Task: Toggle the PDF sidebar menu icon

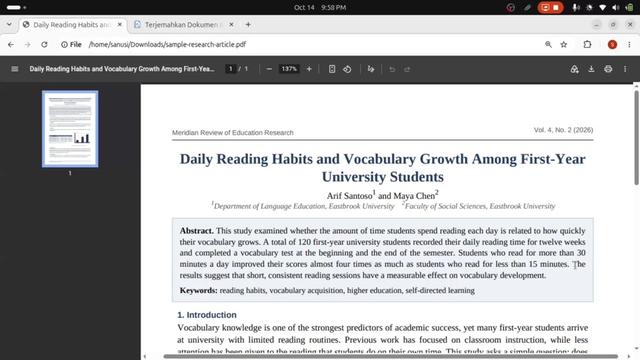Action: [x=15, y=69]
